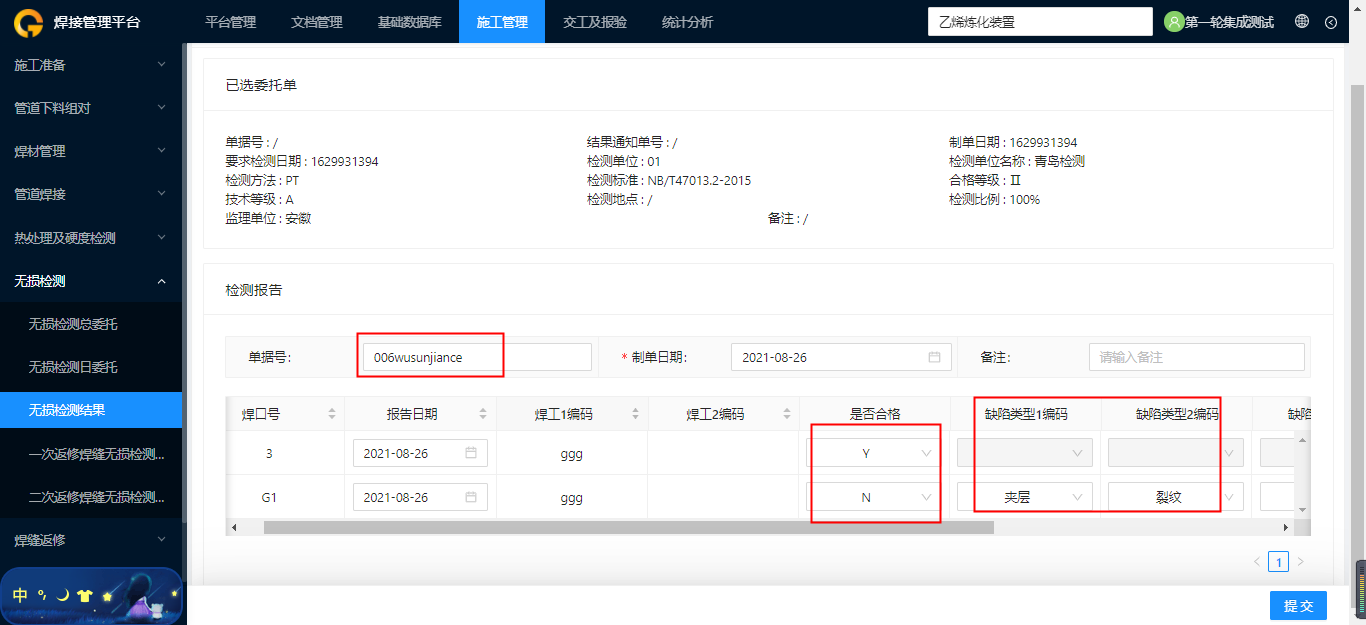Click the 焊接管理平台 logo icon
Image resolution: width=1366 pixels, height=625 pixels.
pos(27,22)
